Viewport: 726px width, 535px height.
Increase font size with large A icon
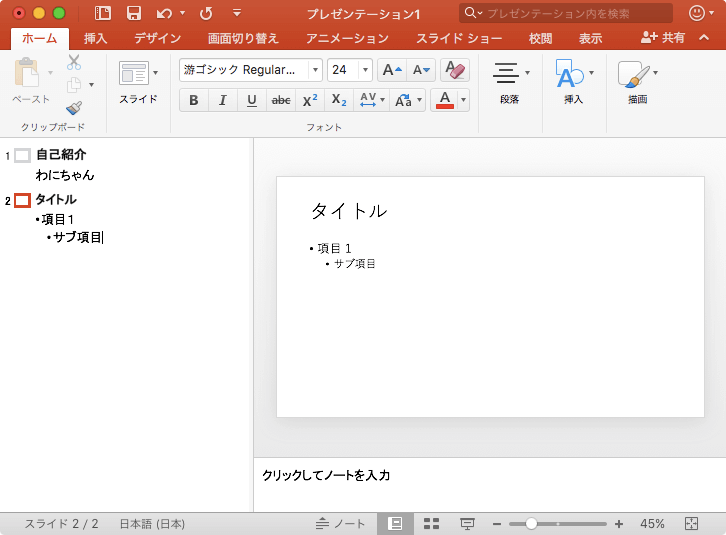pyautogui.click(x=391, y=70)
